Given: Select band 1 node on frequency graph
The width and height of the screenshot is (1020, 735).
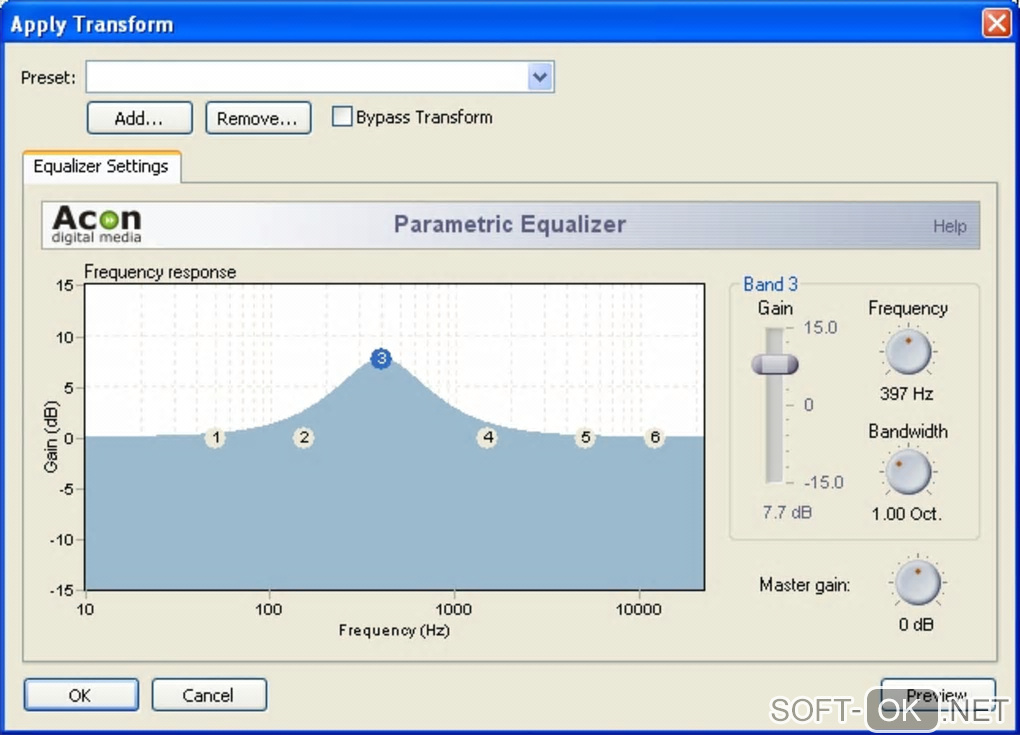Looking at the screenshot, I should point(215,437).
